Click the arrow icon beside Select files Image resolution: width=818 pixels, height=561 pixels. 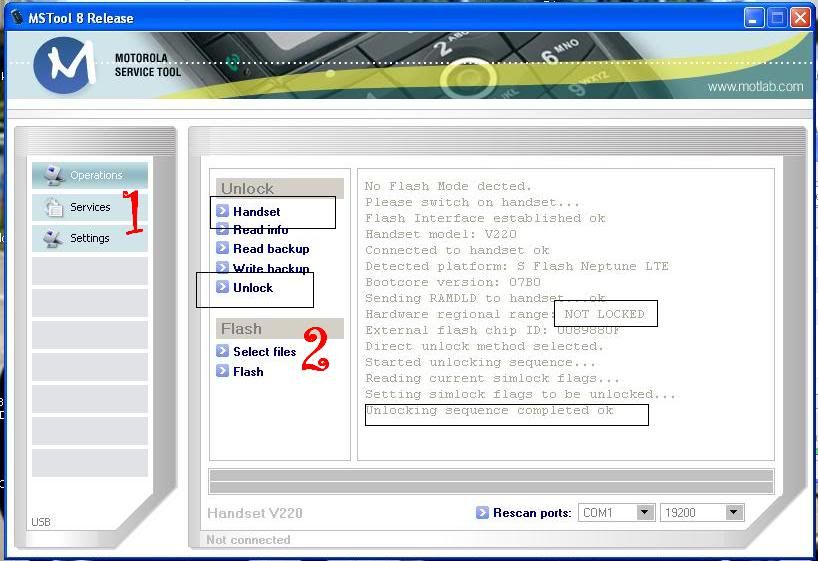223,351
